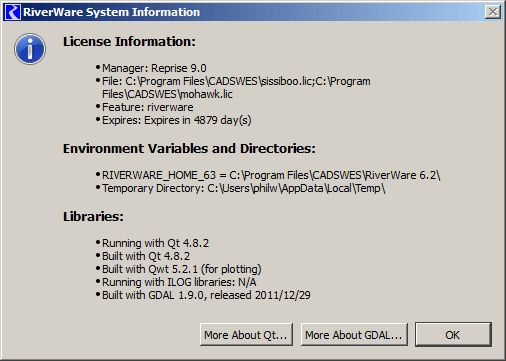This screenshot has height=361, width=506.
Task: Confirm the dialog with the OK button
Action: pyautogui.click(x=453, y=334)
